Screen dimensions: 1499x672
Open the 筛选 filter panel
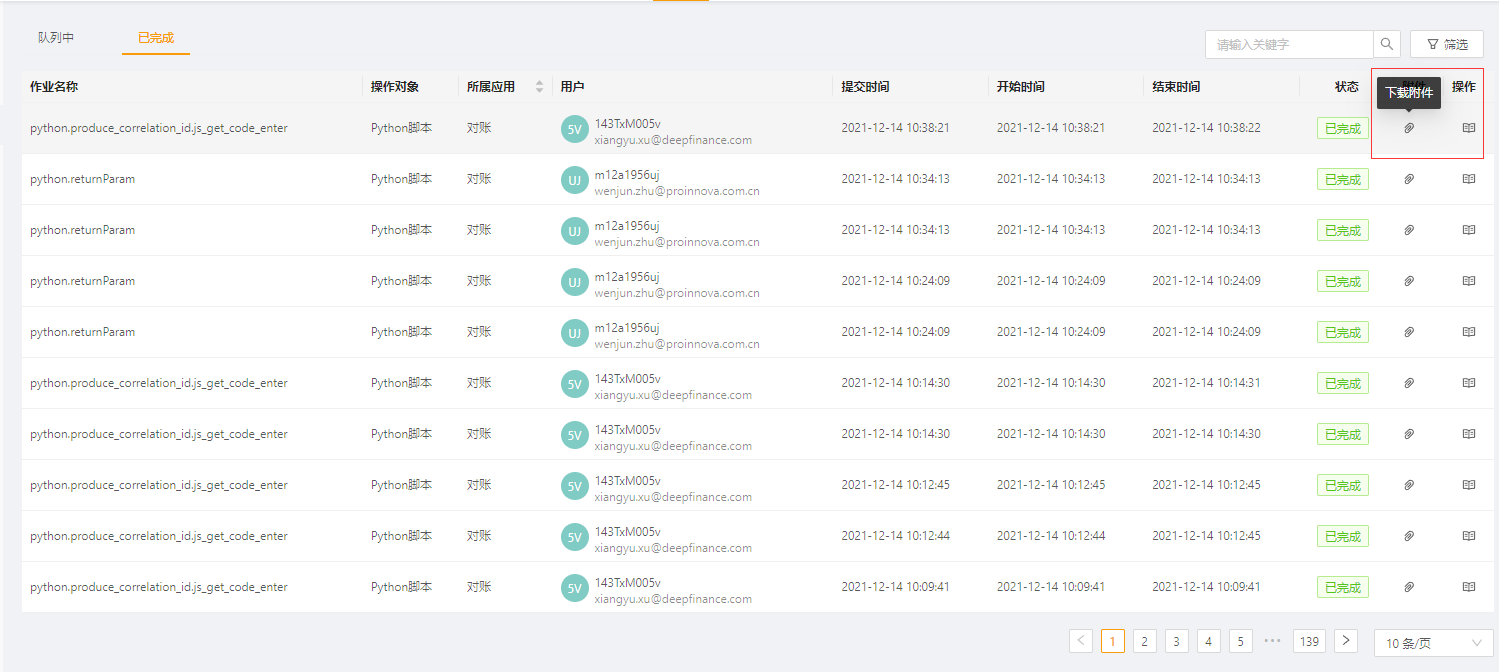[1446, 44]
